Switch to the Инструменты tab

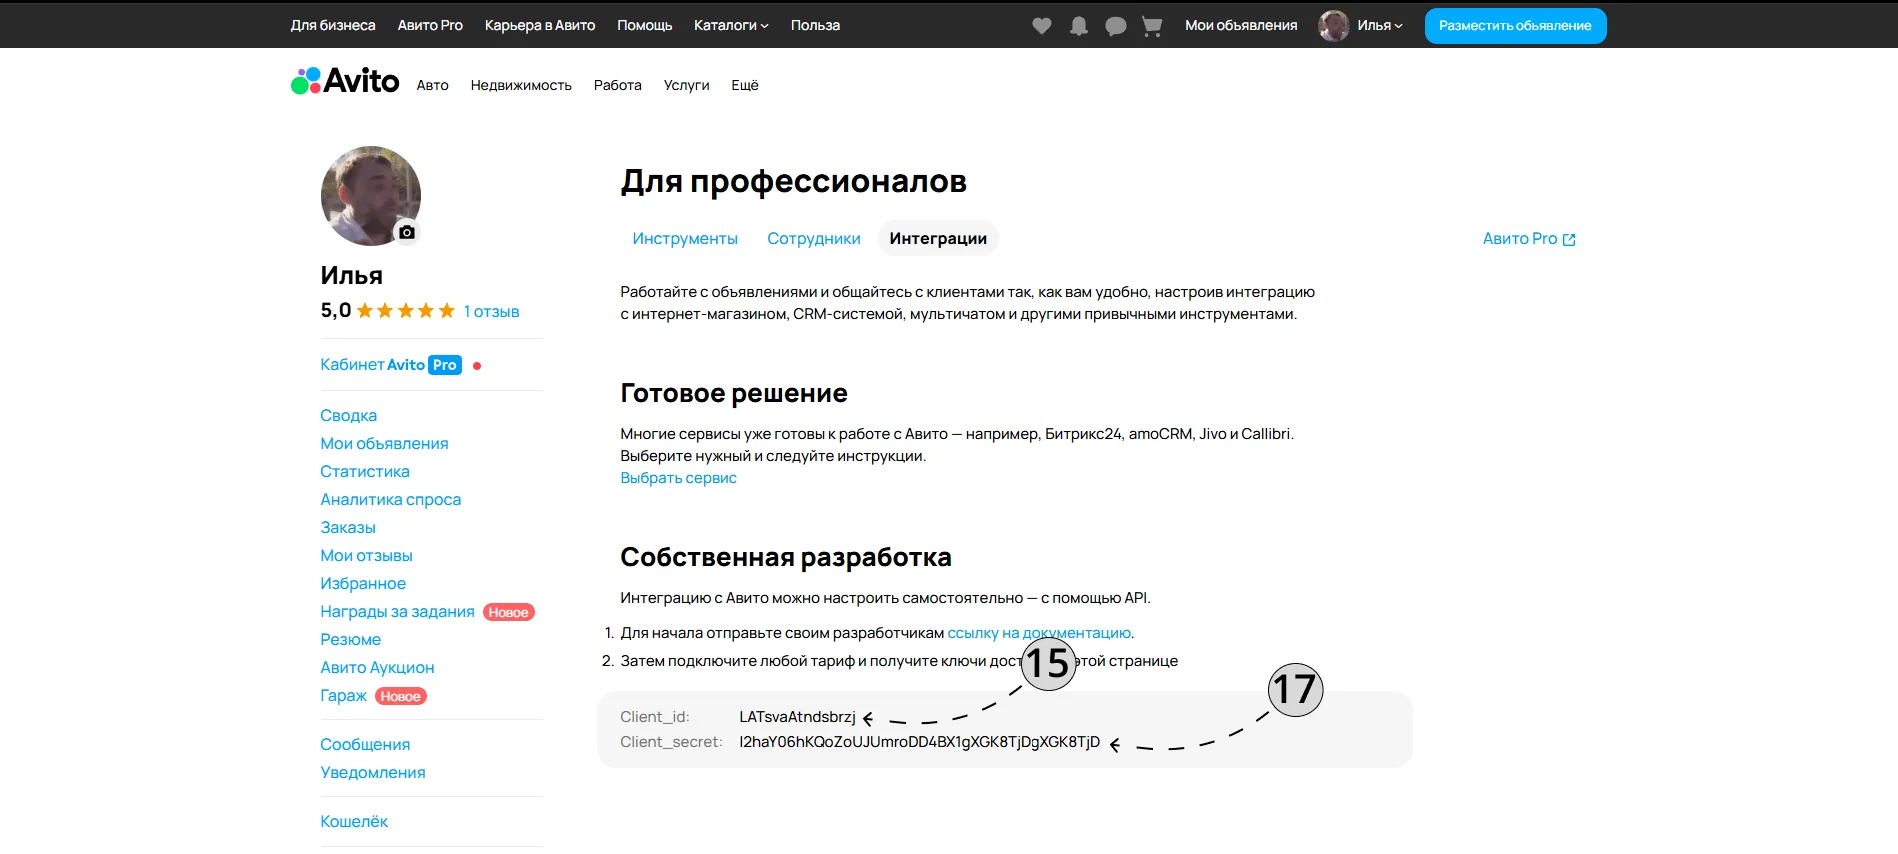[x=685, y=239]
